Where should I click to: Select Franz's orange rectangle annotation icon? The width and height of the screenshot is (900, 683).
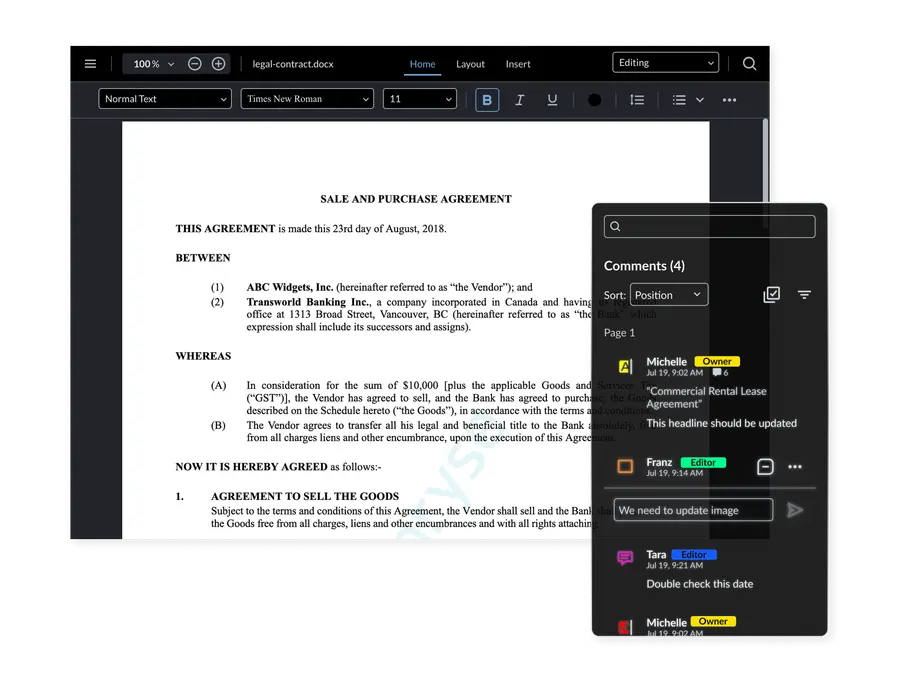coord(625,466)
